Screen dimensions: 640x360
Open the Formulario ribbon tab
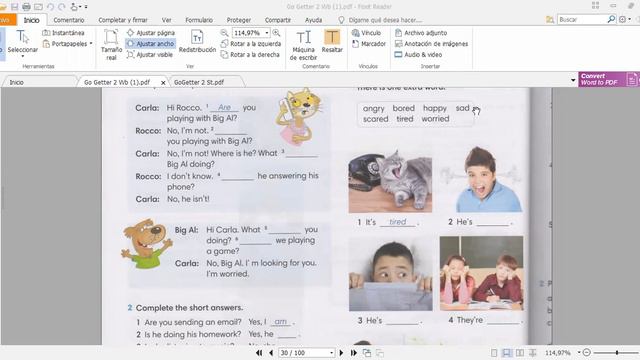click(x=199, y=20)
